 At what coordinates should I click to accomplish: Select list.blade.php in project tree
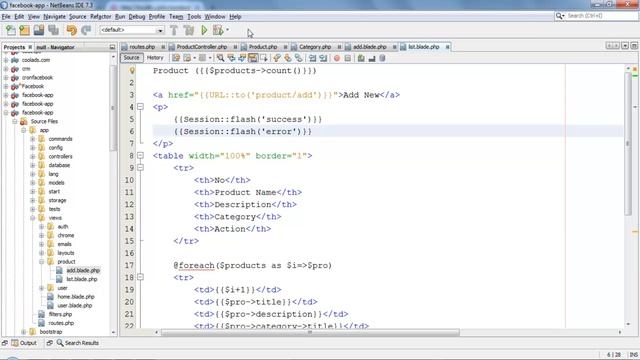tap(82, 279)
